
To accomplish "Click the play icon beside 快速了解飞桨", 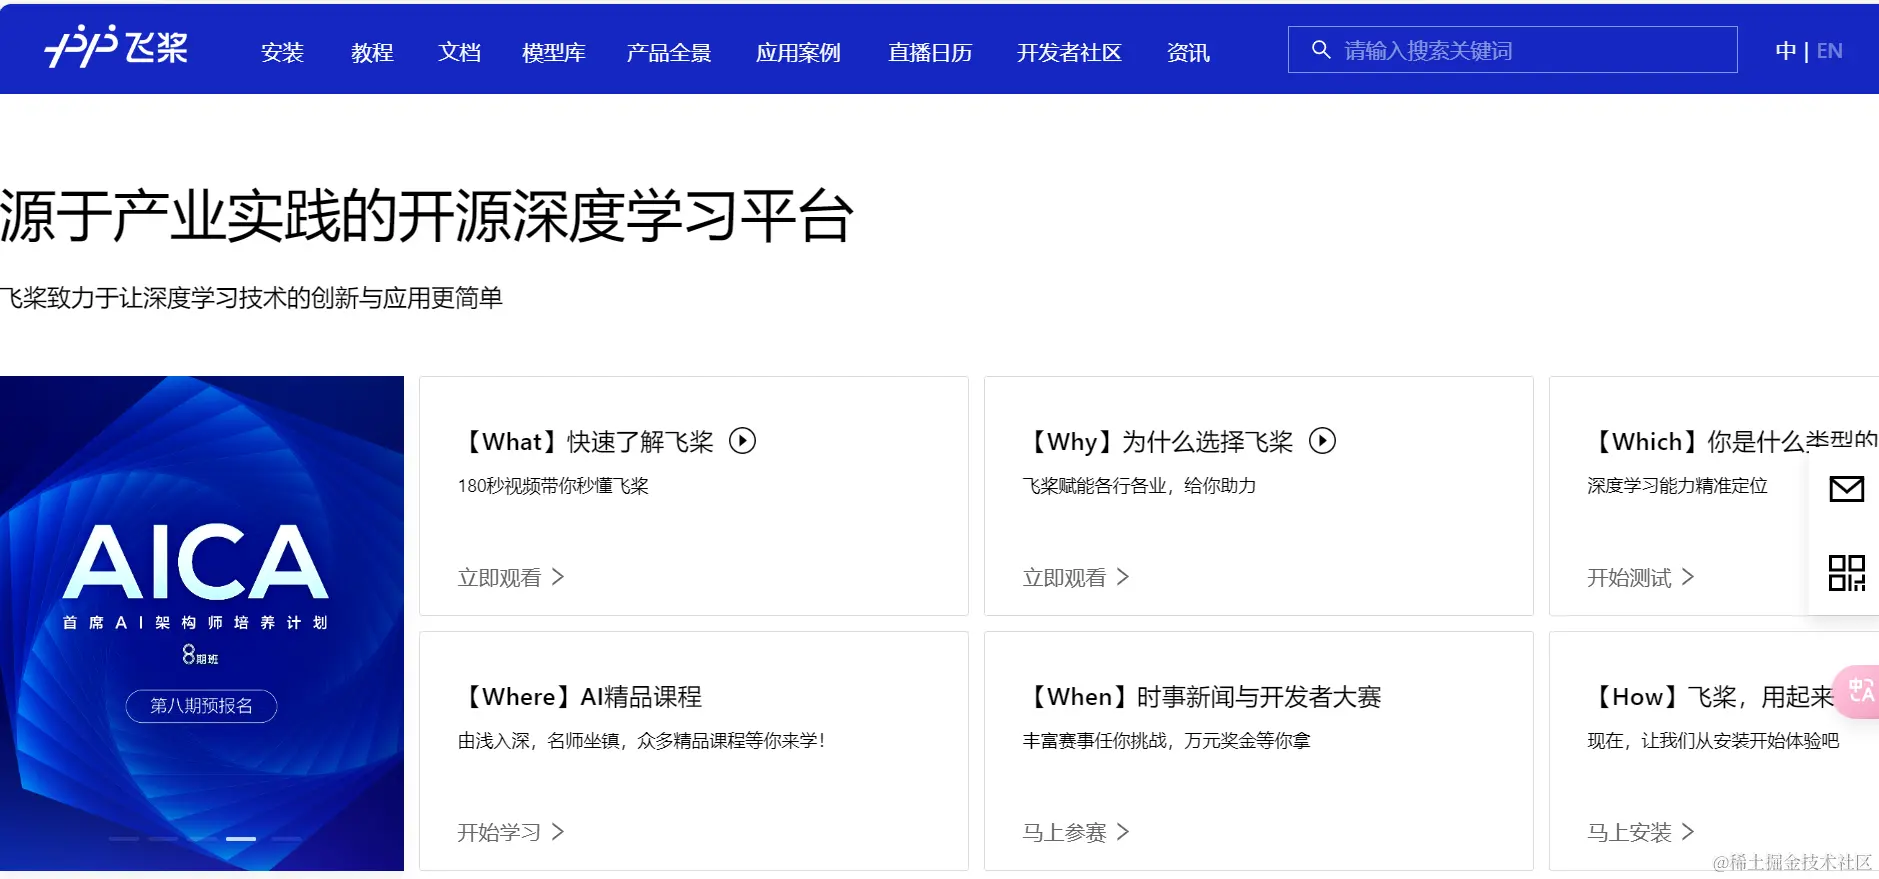I will (742, 441).
